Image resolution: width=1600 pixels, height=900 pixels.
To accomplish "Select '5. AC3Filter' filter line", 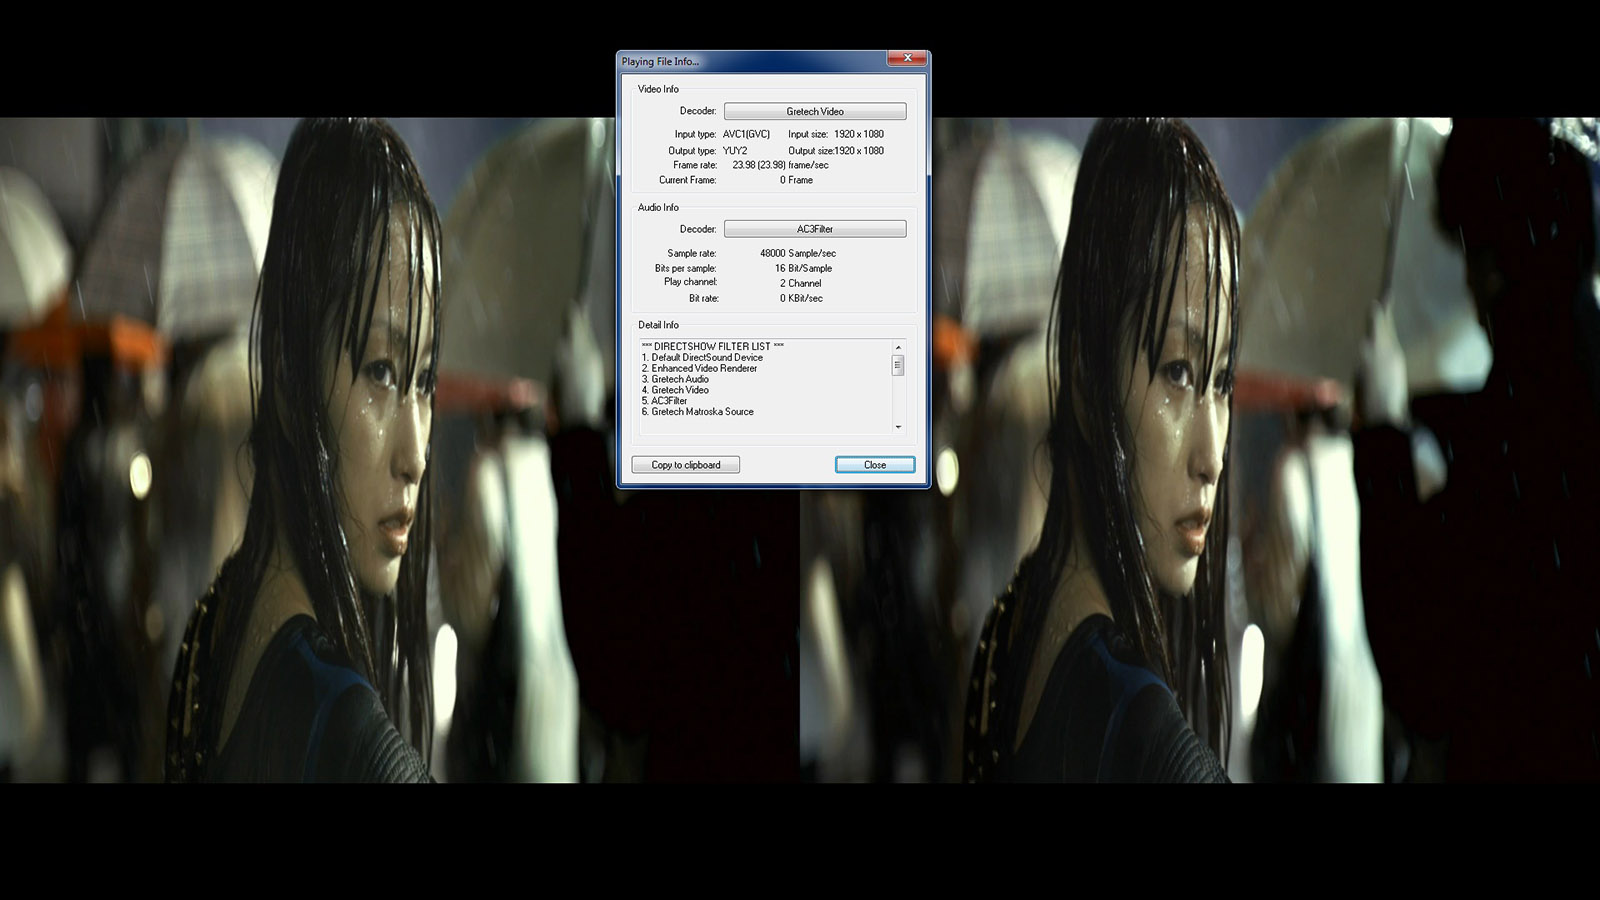I will [x=664, y=401].
